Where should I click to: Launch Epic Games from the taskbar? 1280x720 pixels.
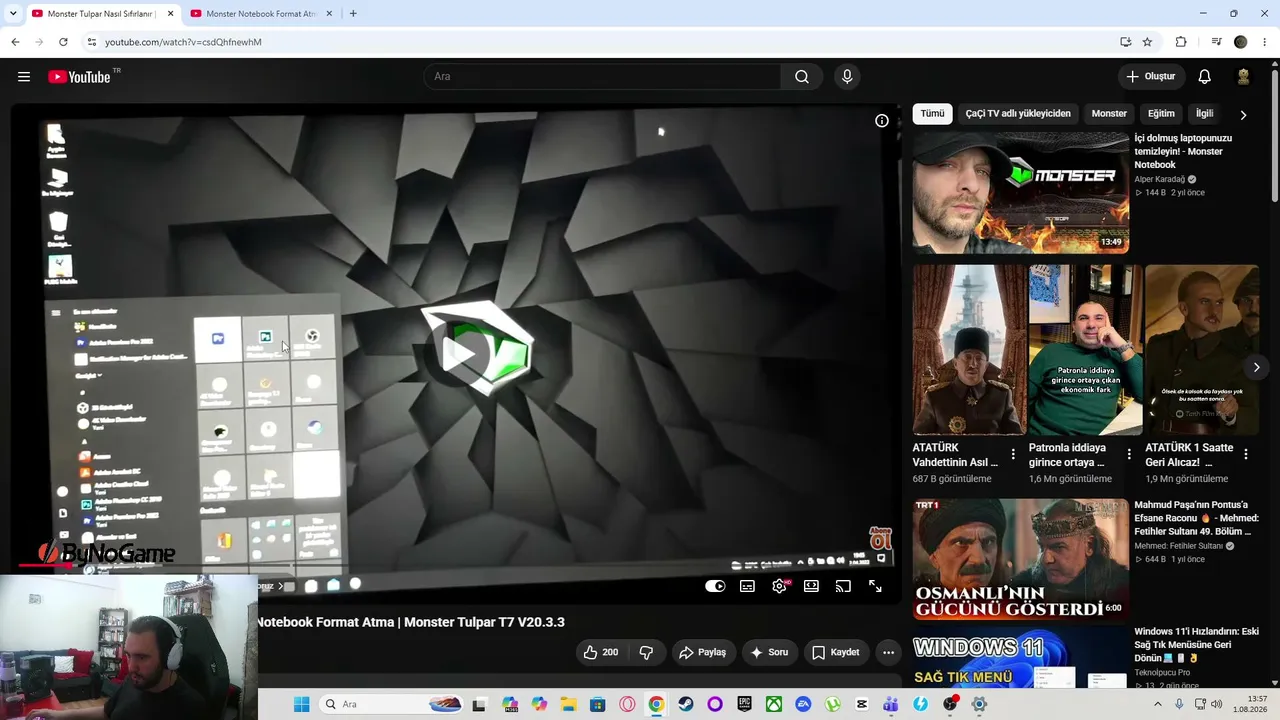744,704
